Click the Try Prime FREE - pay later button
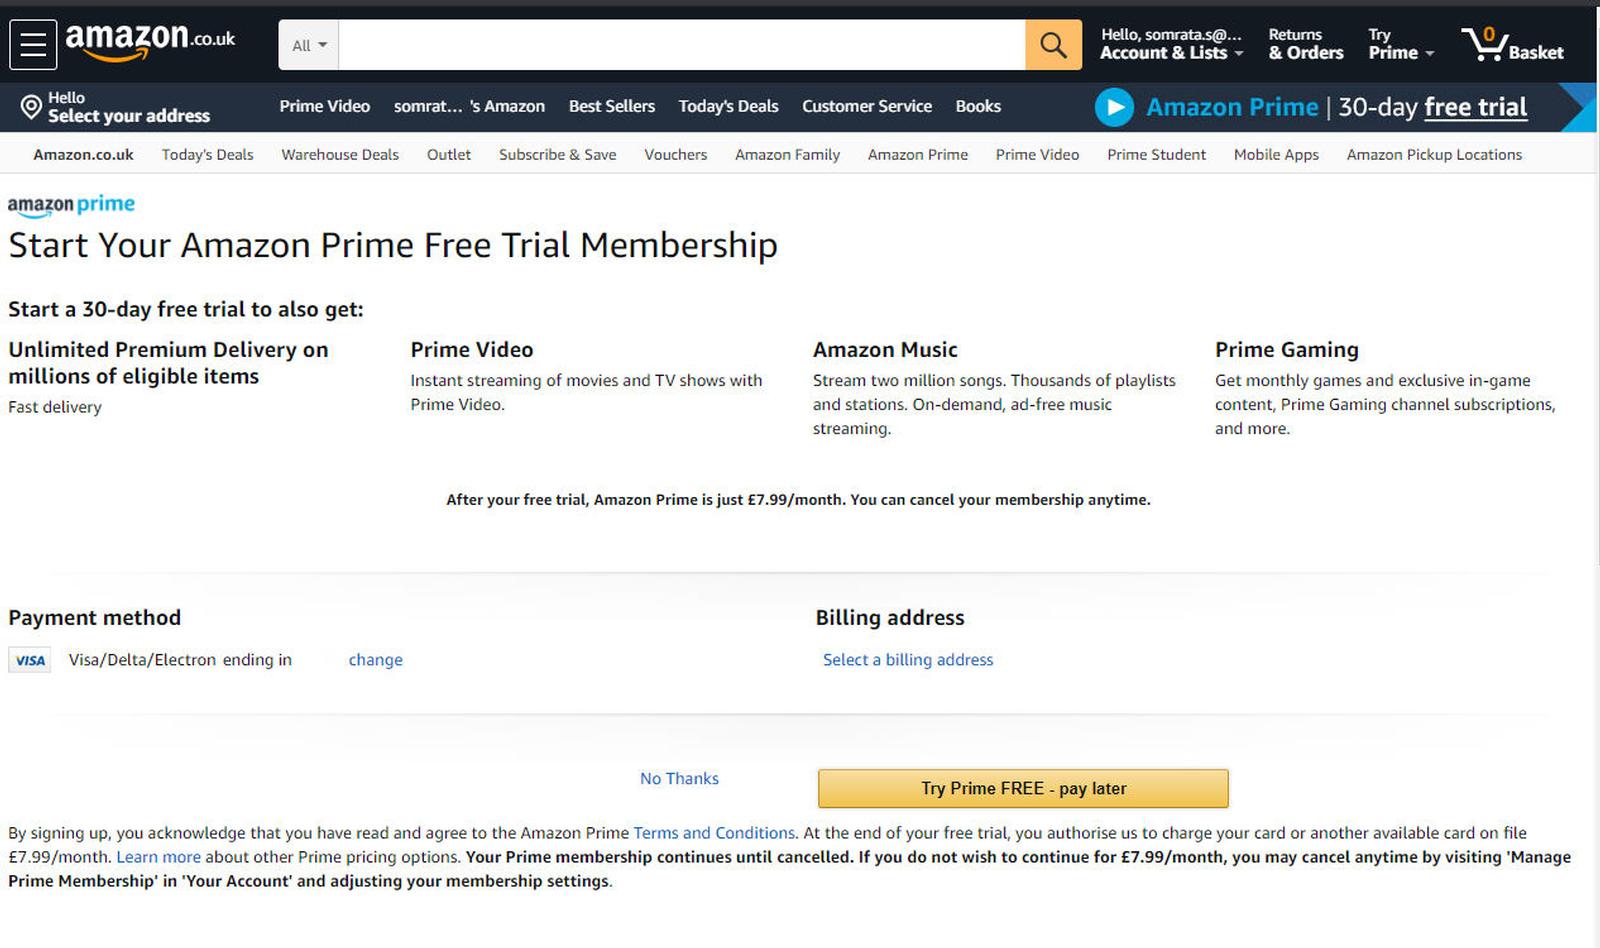 coord(1022,788)
